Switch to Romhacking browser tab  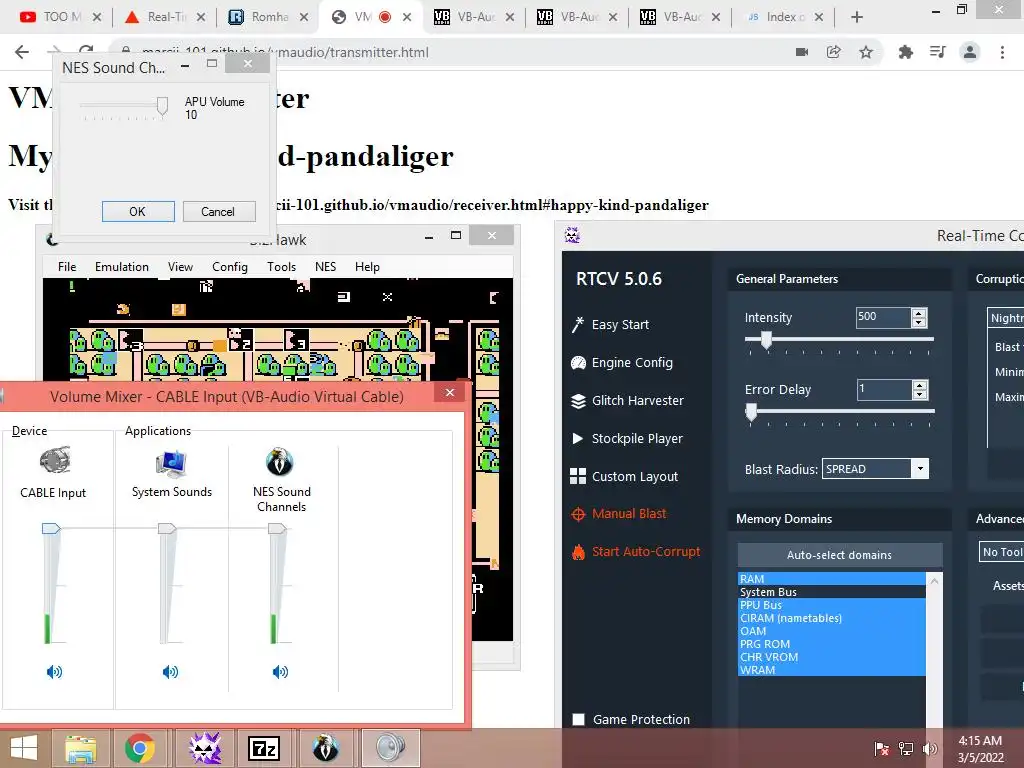[x=268, y=17]
